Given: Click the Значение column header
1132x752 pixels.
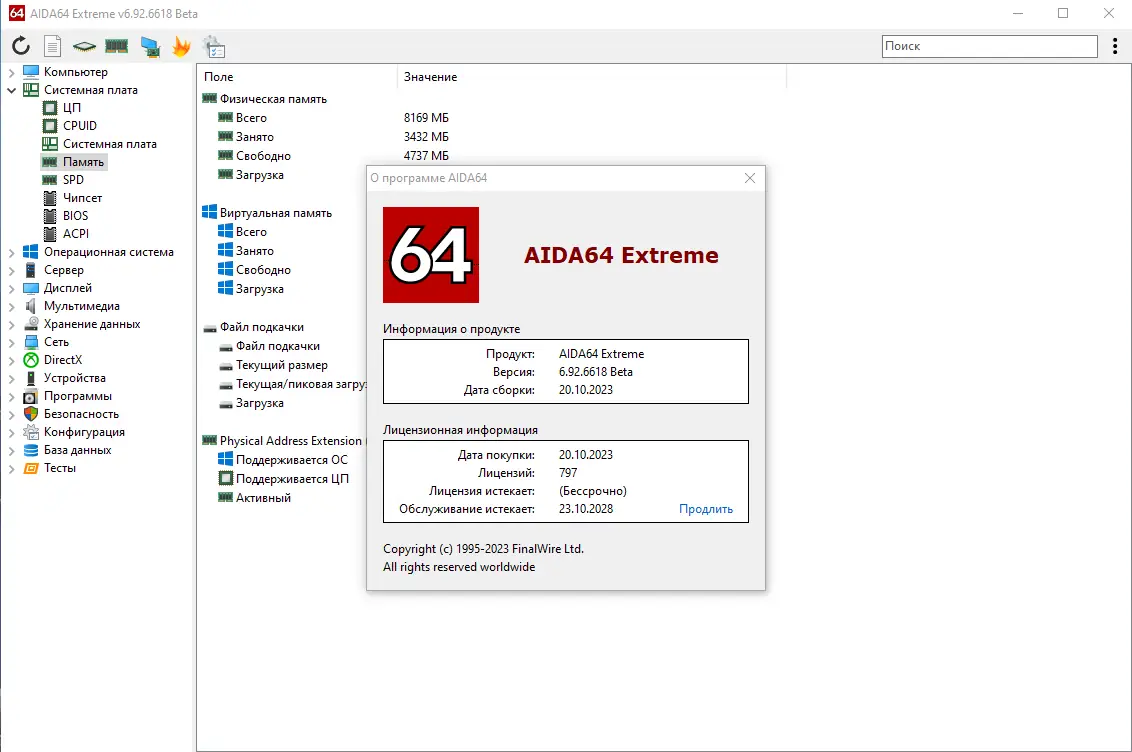Looking at the screenshot, I should pos(591,76).
